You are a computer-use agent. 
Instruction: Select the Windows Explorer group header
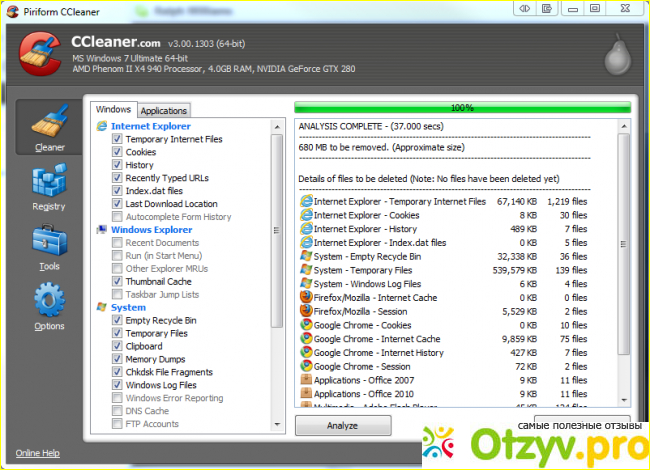(152, 230)
